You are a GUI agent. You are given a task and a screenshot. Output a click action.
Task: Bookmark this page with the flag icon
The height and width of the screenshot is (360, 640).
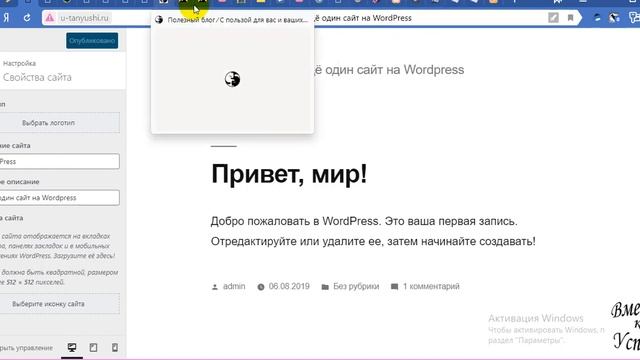click(570, 18)
